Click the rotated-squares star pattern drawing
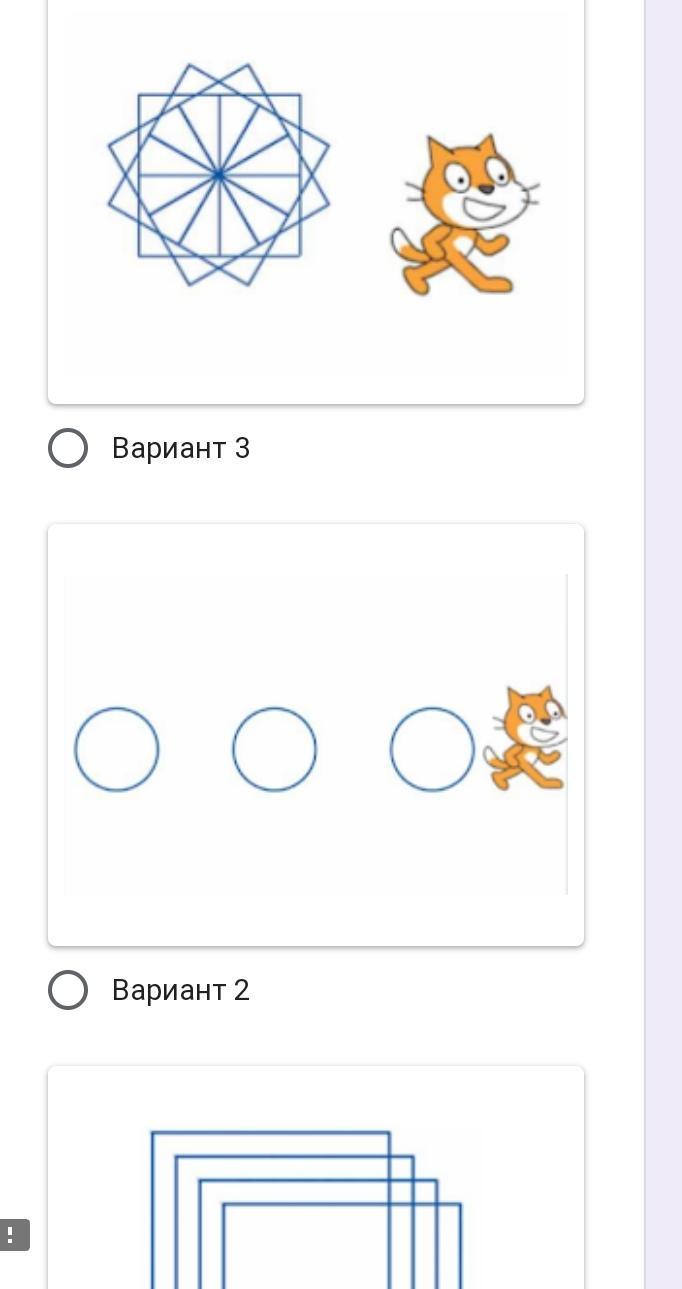This screenshot has width=682, height=1289. pyautogui.click(x=219, y=175)
